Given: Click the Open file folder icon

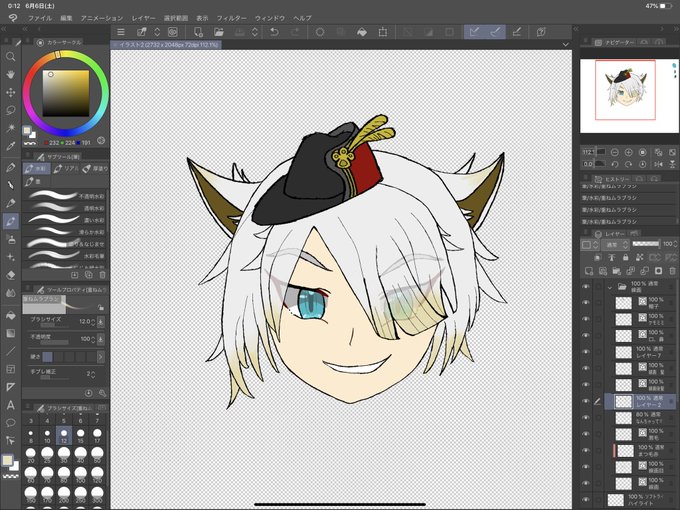Looking at the screenshot, I should point(219,32).
